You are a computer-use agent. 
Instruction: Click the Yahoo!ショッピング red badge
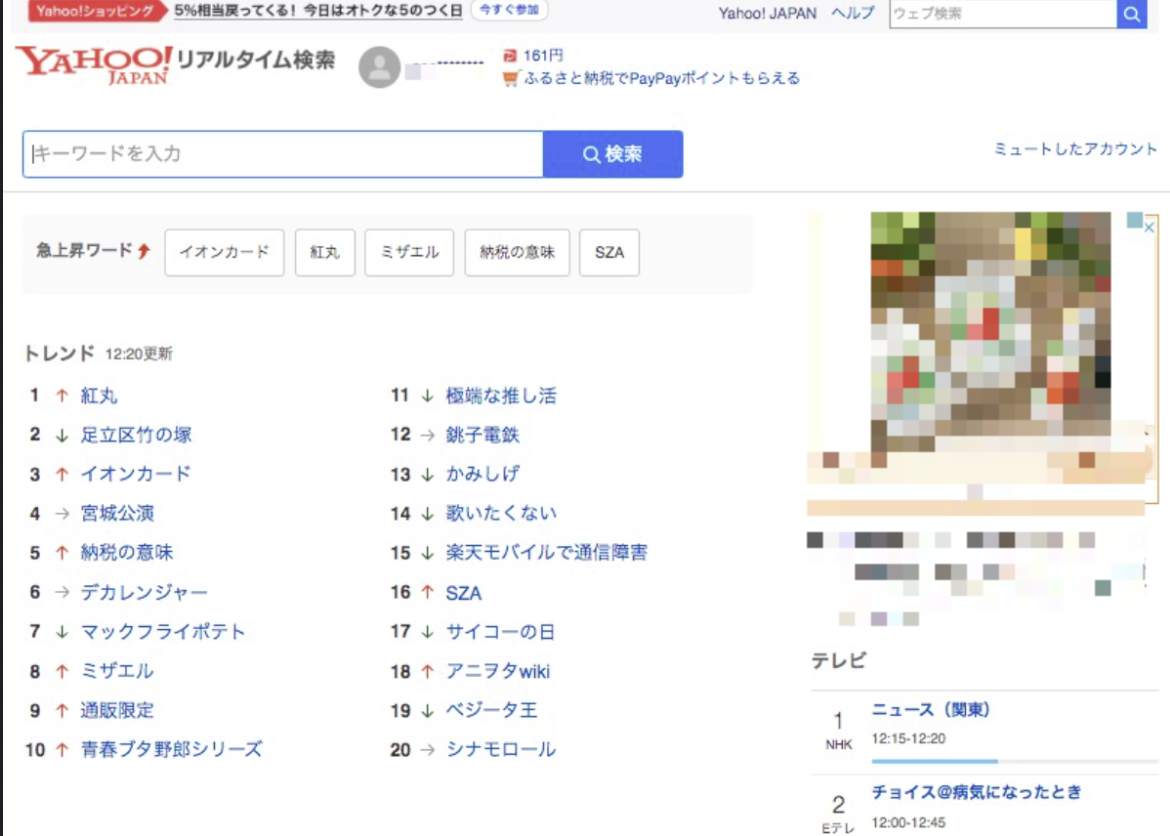(x=97, y=10)
